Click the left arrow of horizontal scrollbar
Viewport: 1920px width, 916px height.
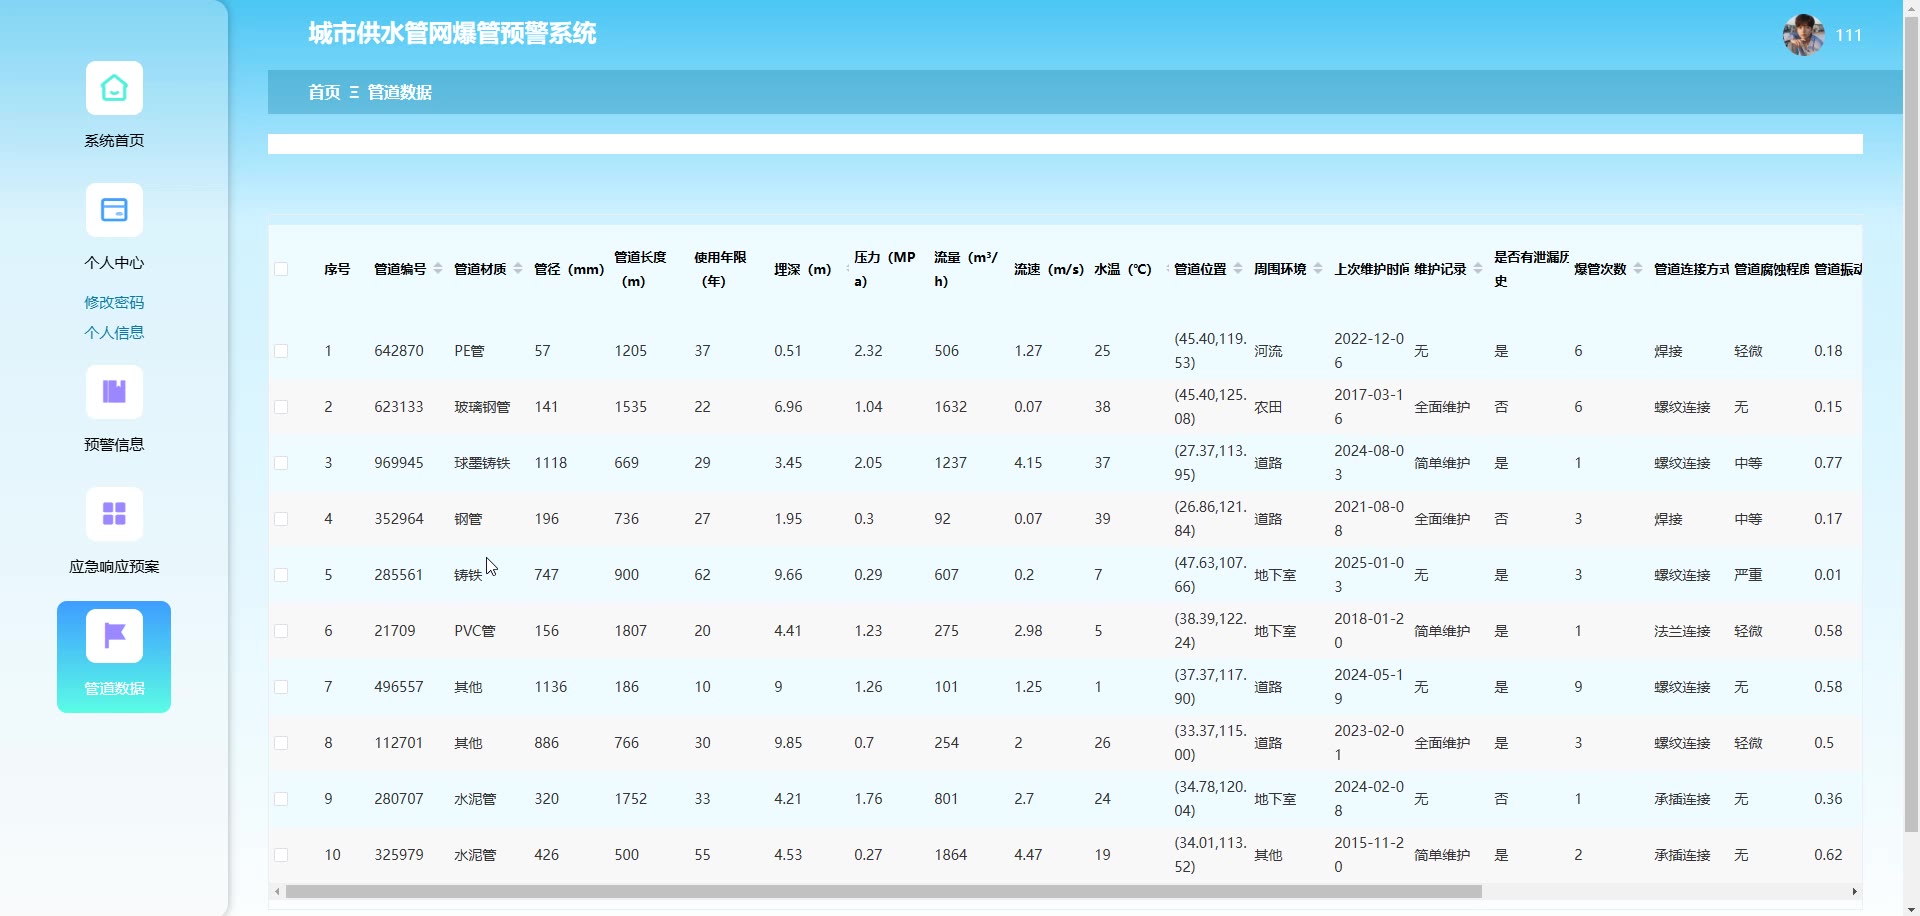[x=277, y=891]
